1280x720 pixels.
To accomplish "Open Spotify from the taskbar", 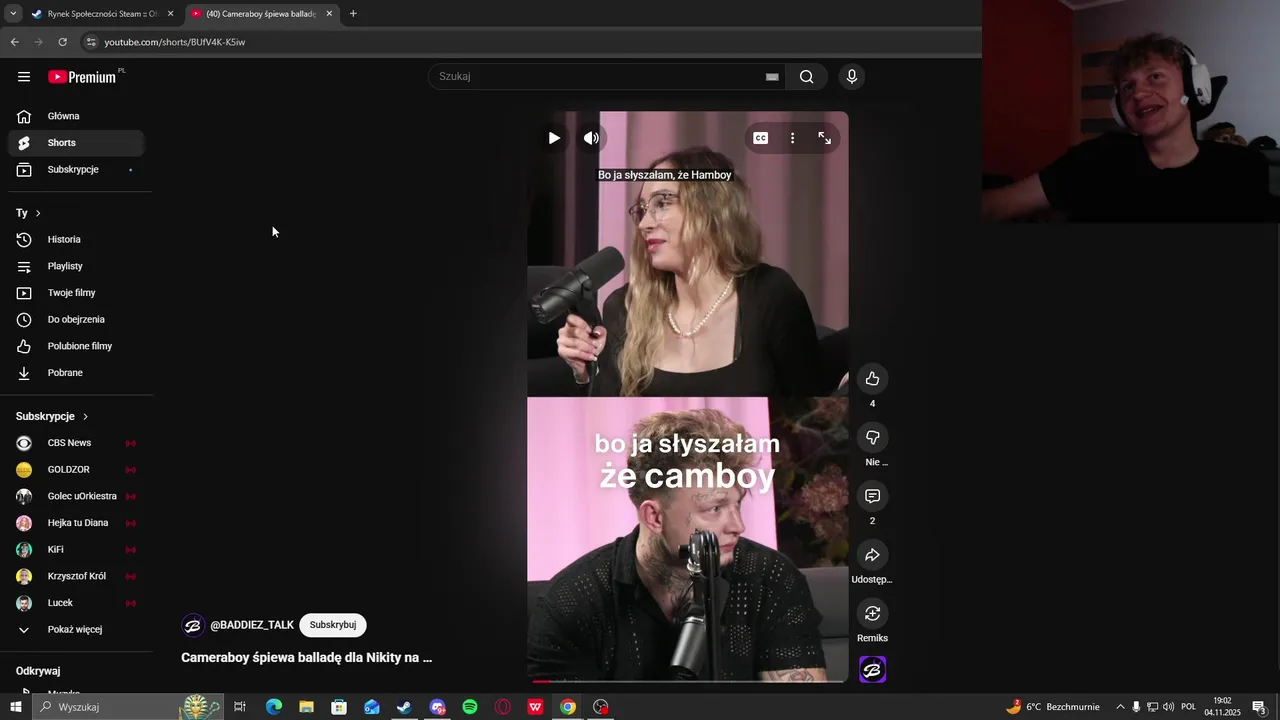I will pos(470,707).
